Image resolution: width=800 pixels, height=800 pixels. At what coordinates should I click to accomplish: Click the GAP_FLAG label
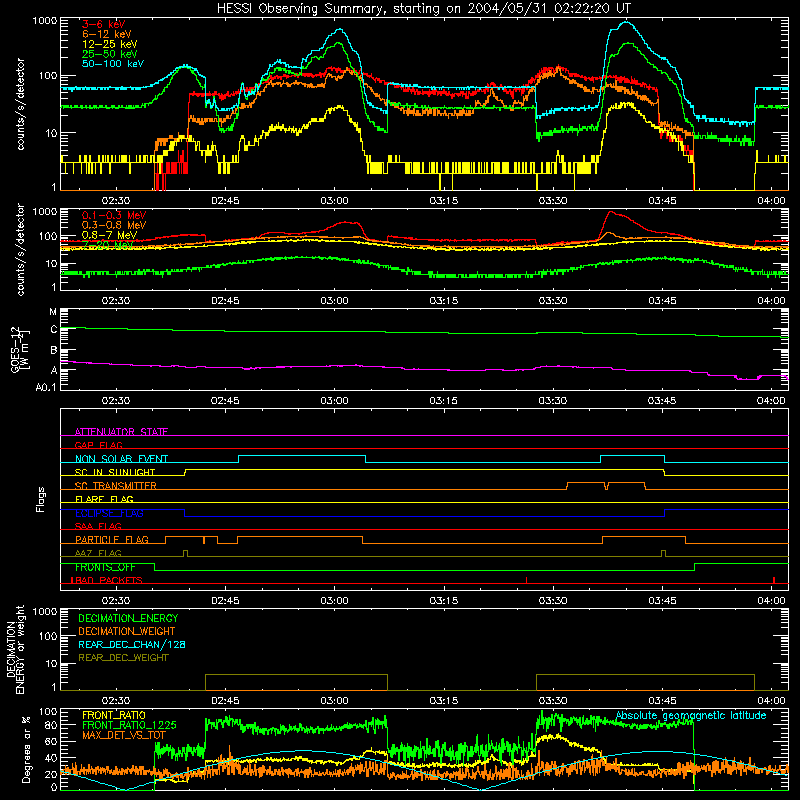coord(98,445)
